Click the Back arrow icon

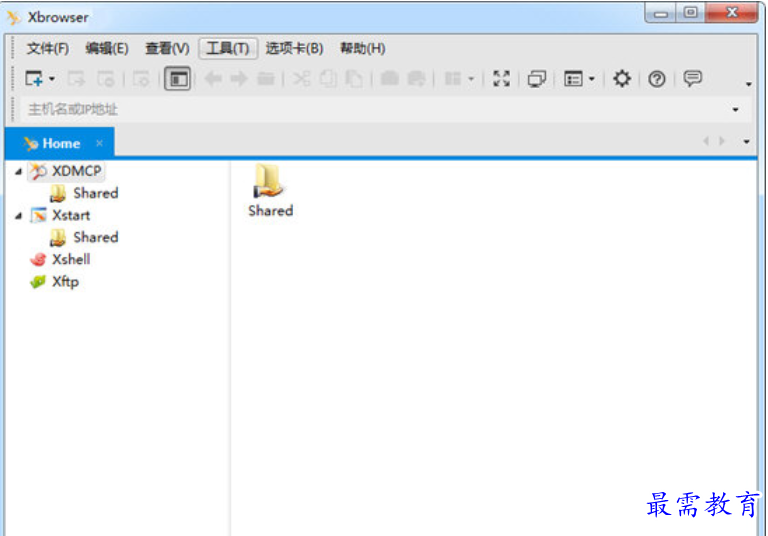point(213,78)
